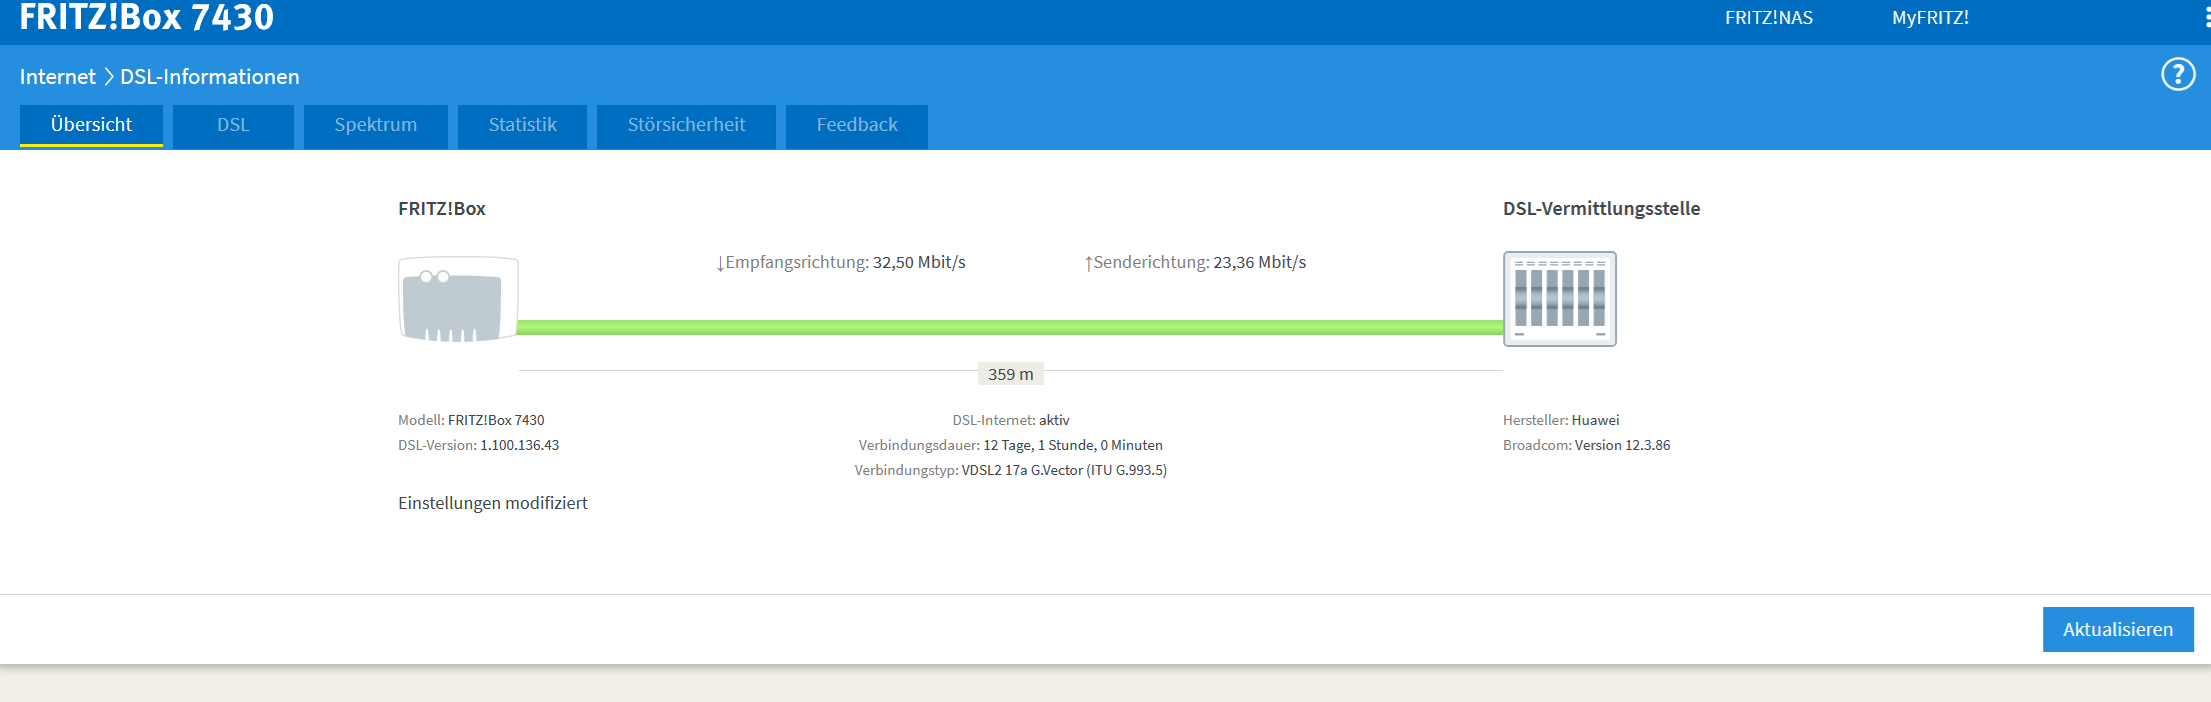Select the Übersicht tab
The image size is (2211, 702).
pyautogui.click(x=91, y=125)
